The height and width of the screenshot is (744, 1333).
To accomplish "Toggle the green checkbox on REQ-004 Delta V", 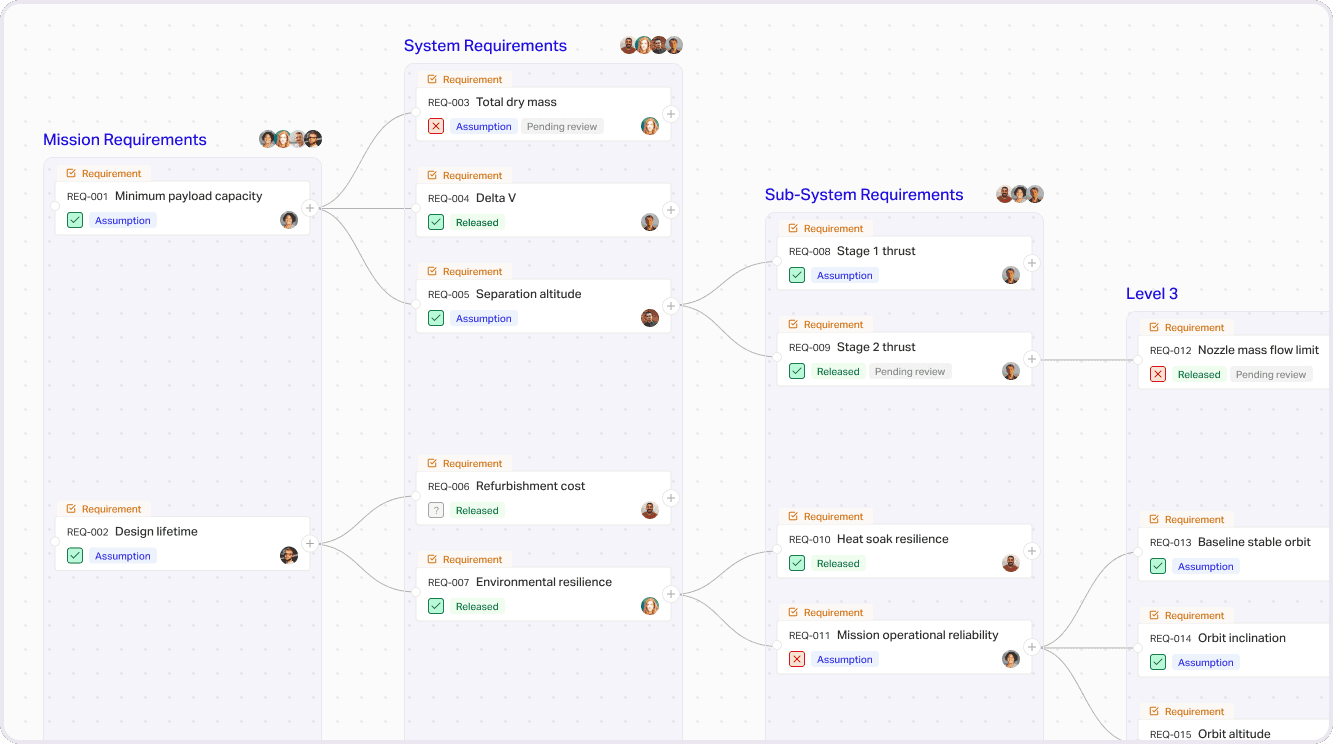I will 436,222.
